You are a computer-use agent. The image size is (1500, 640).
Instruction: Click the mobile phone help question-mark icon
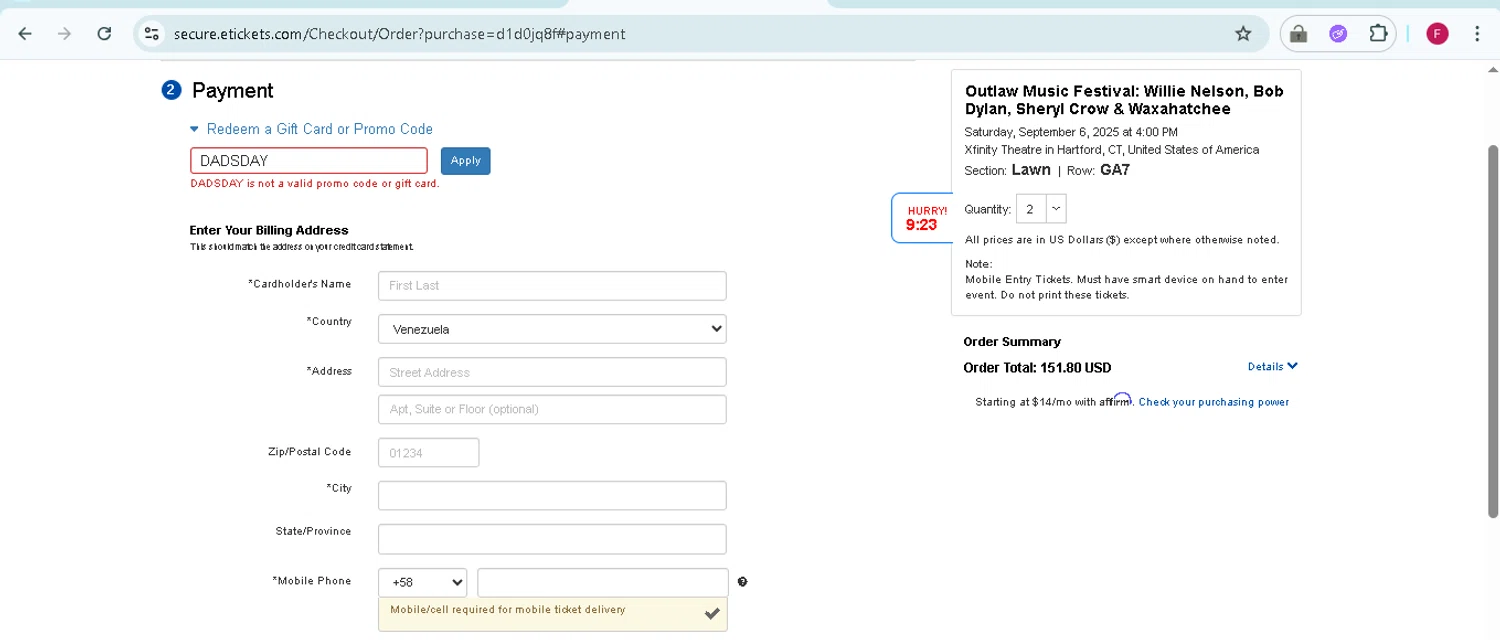(742, 582)
